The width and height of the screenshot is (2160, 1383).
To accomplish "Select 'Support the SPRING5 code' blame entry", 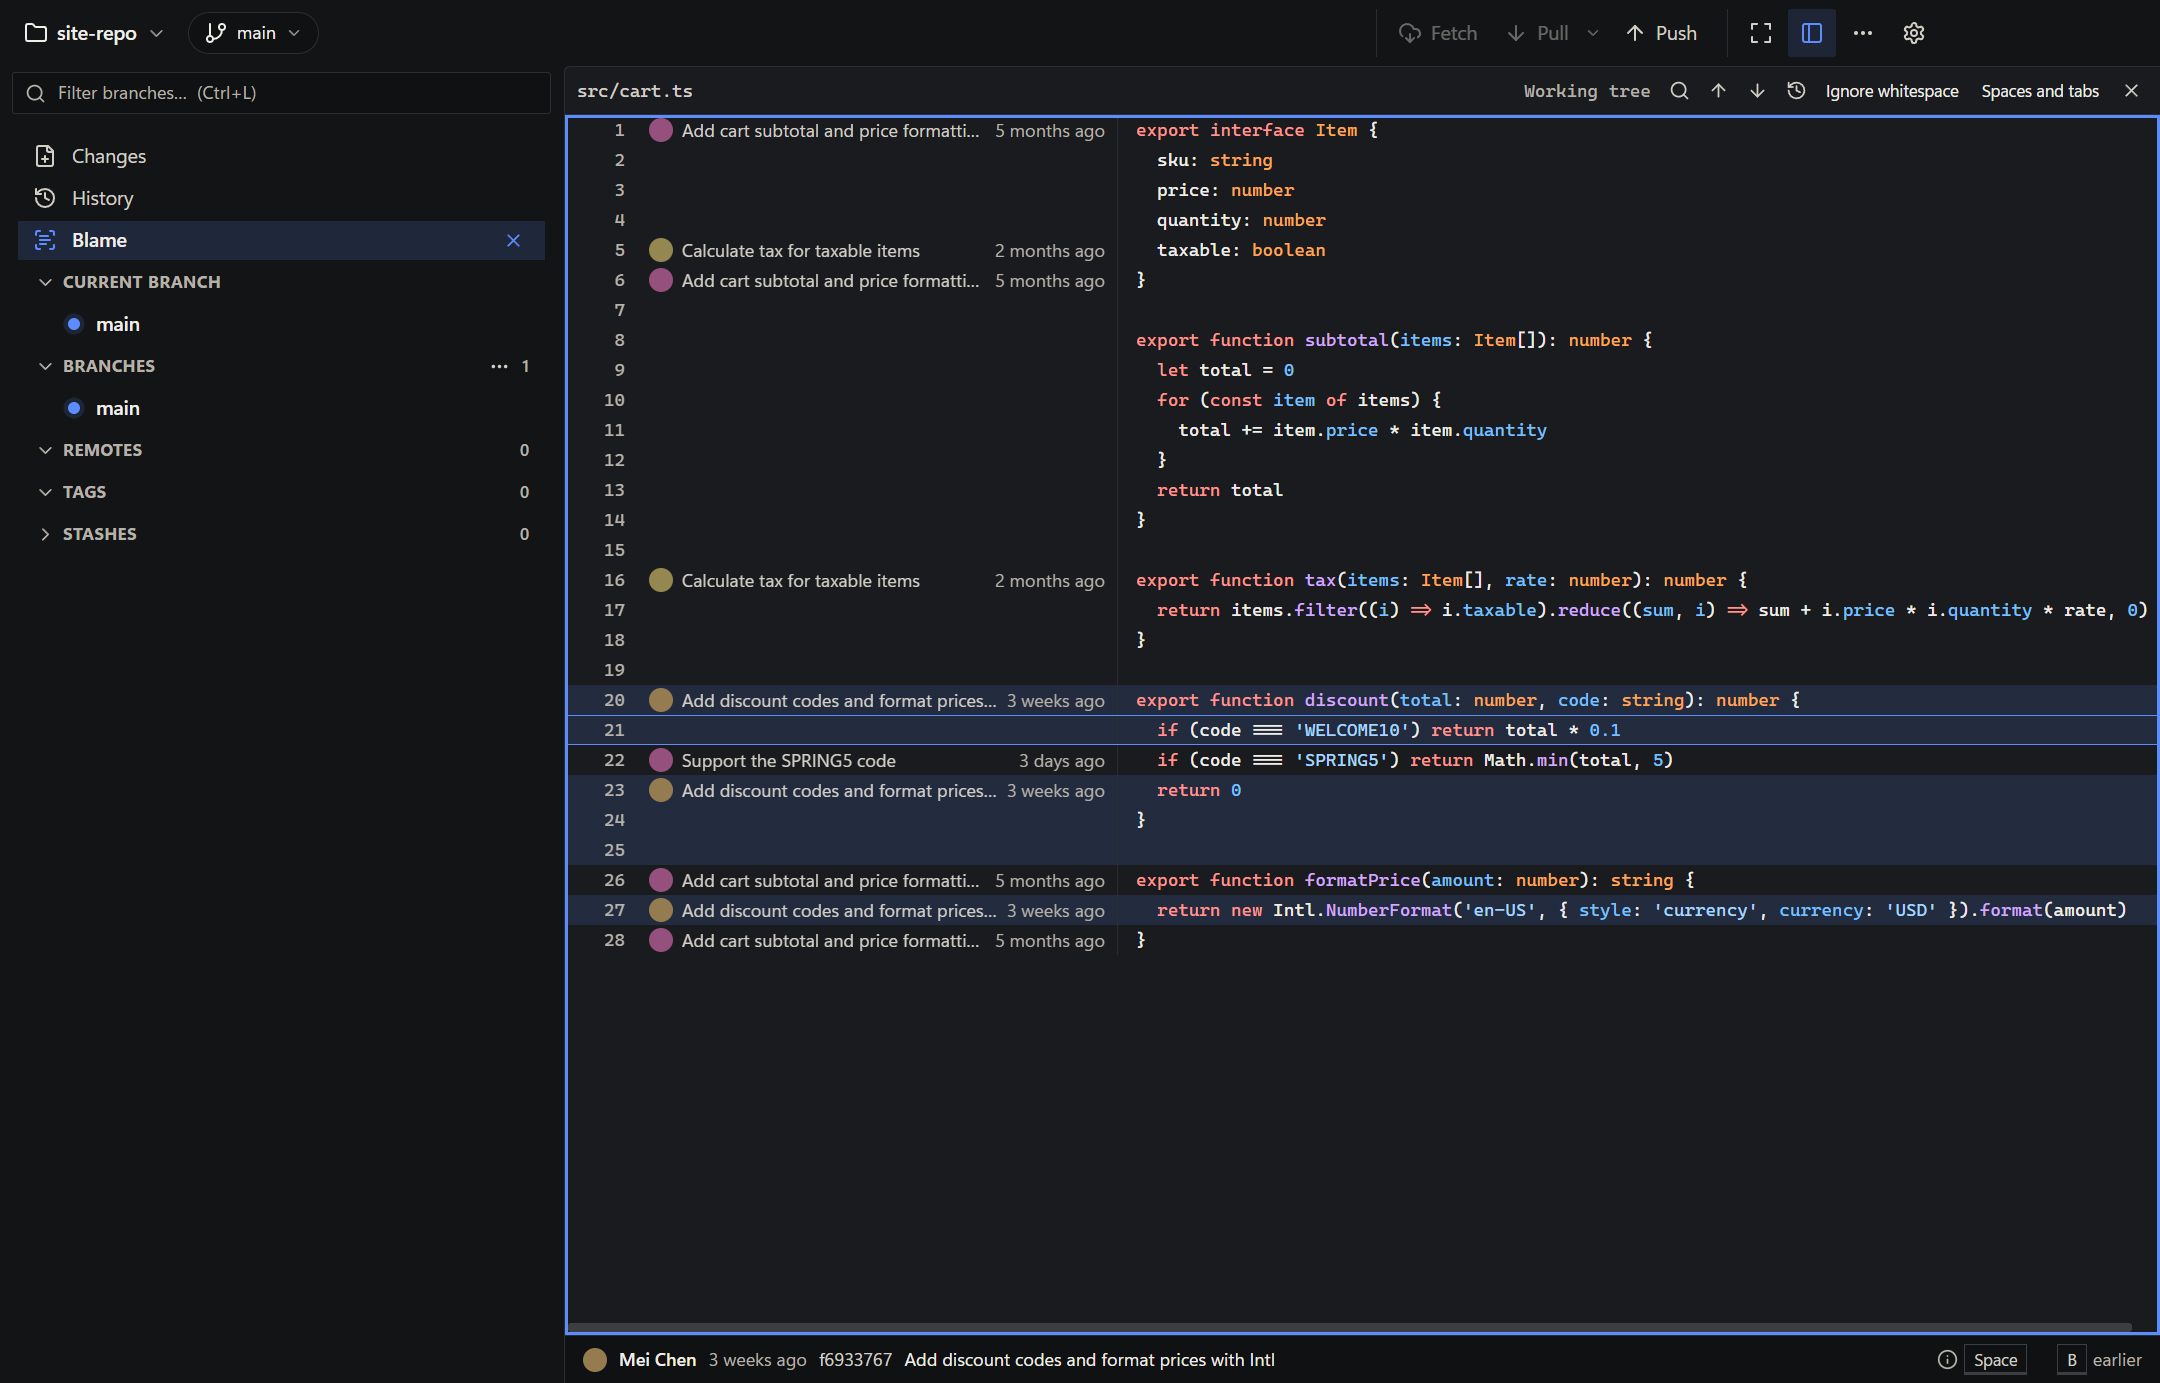I will click(788, 760).
